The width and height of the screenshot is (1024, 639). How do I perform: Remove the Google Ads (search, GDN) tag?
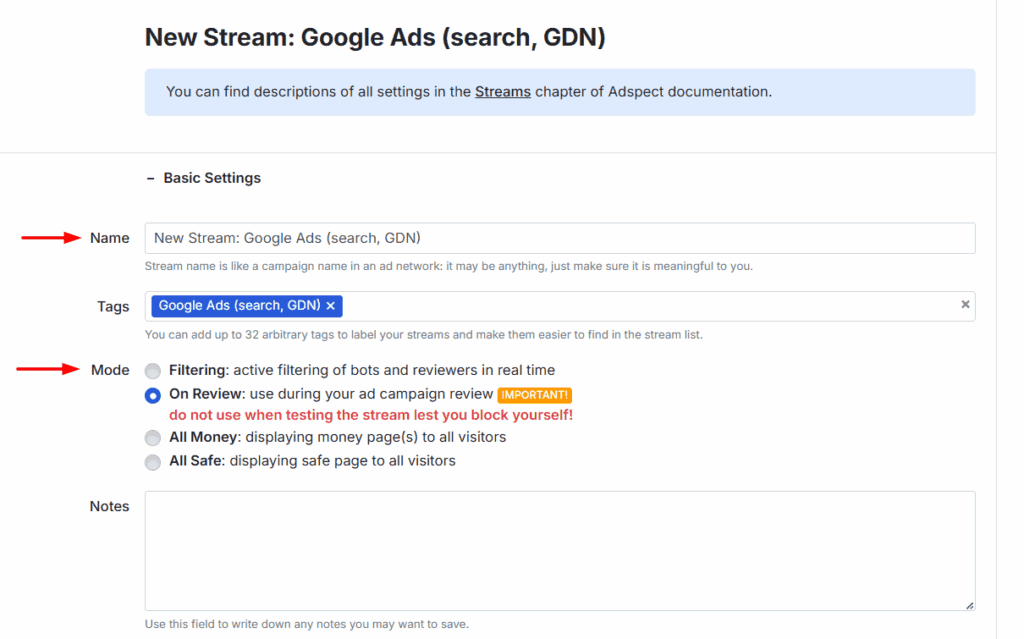click(x=330, y=306)
